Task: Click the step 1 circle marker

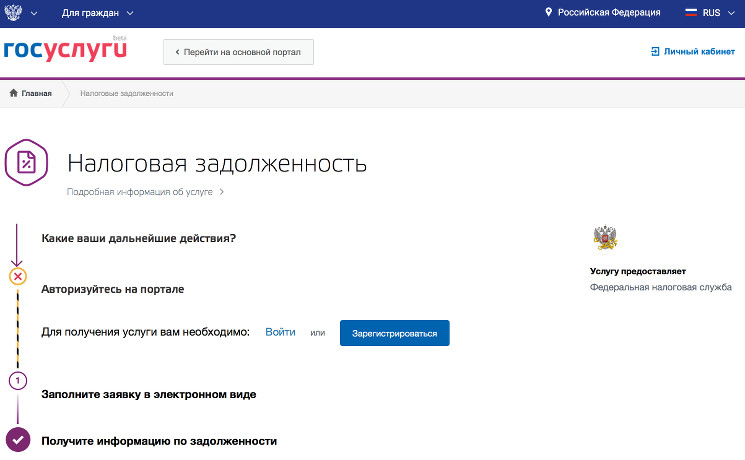Action: 17,381
